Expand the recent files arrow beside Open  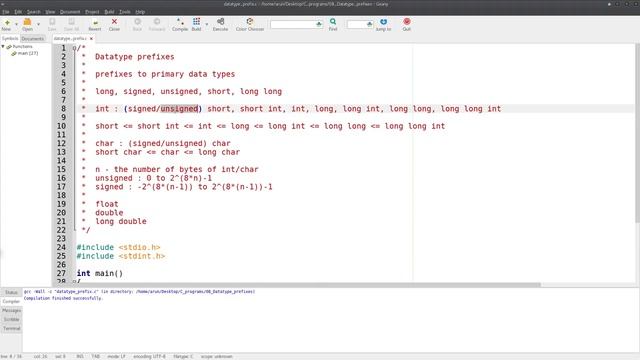point(38,24)
